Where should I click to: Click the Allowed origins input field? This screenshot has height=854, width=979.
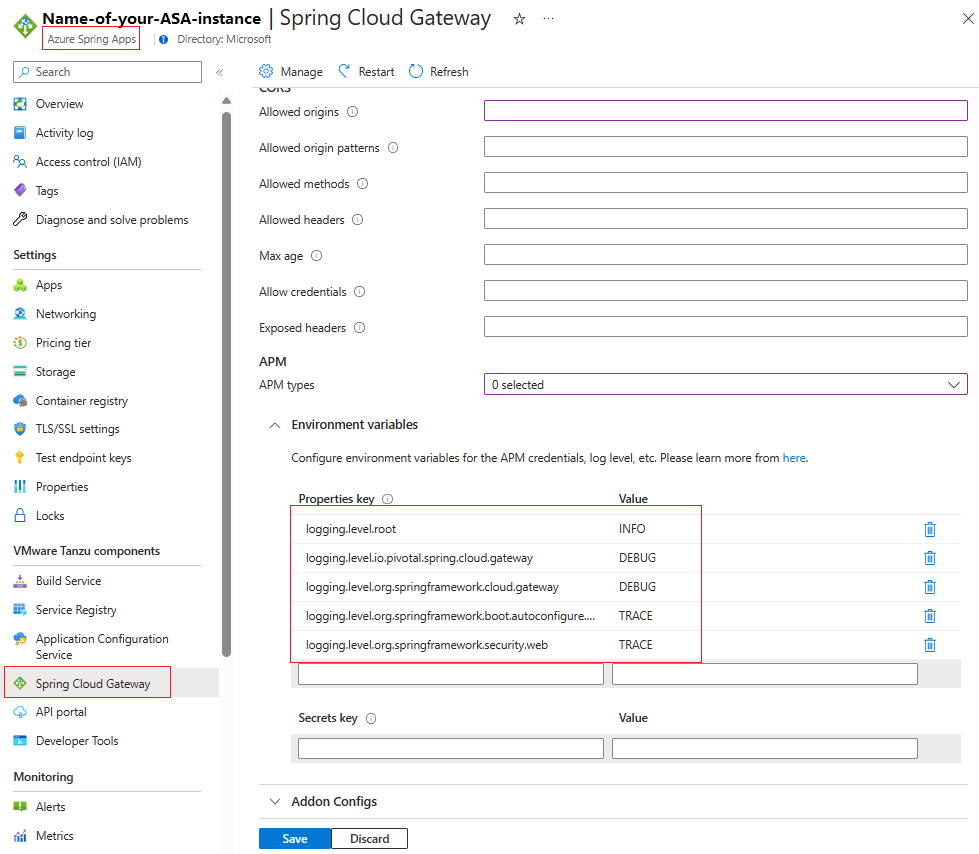724,110
